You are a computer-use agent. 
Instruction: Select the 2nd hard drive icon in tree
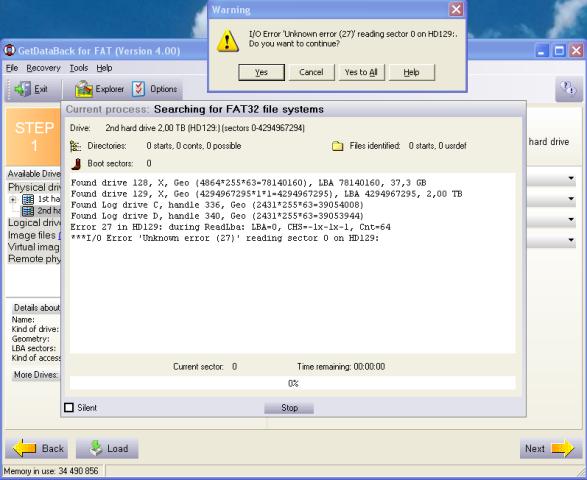pos(28,211)
